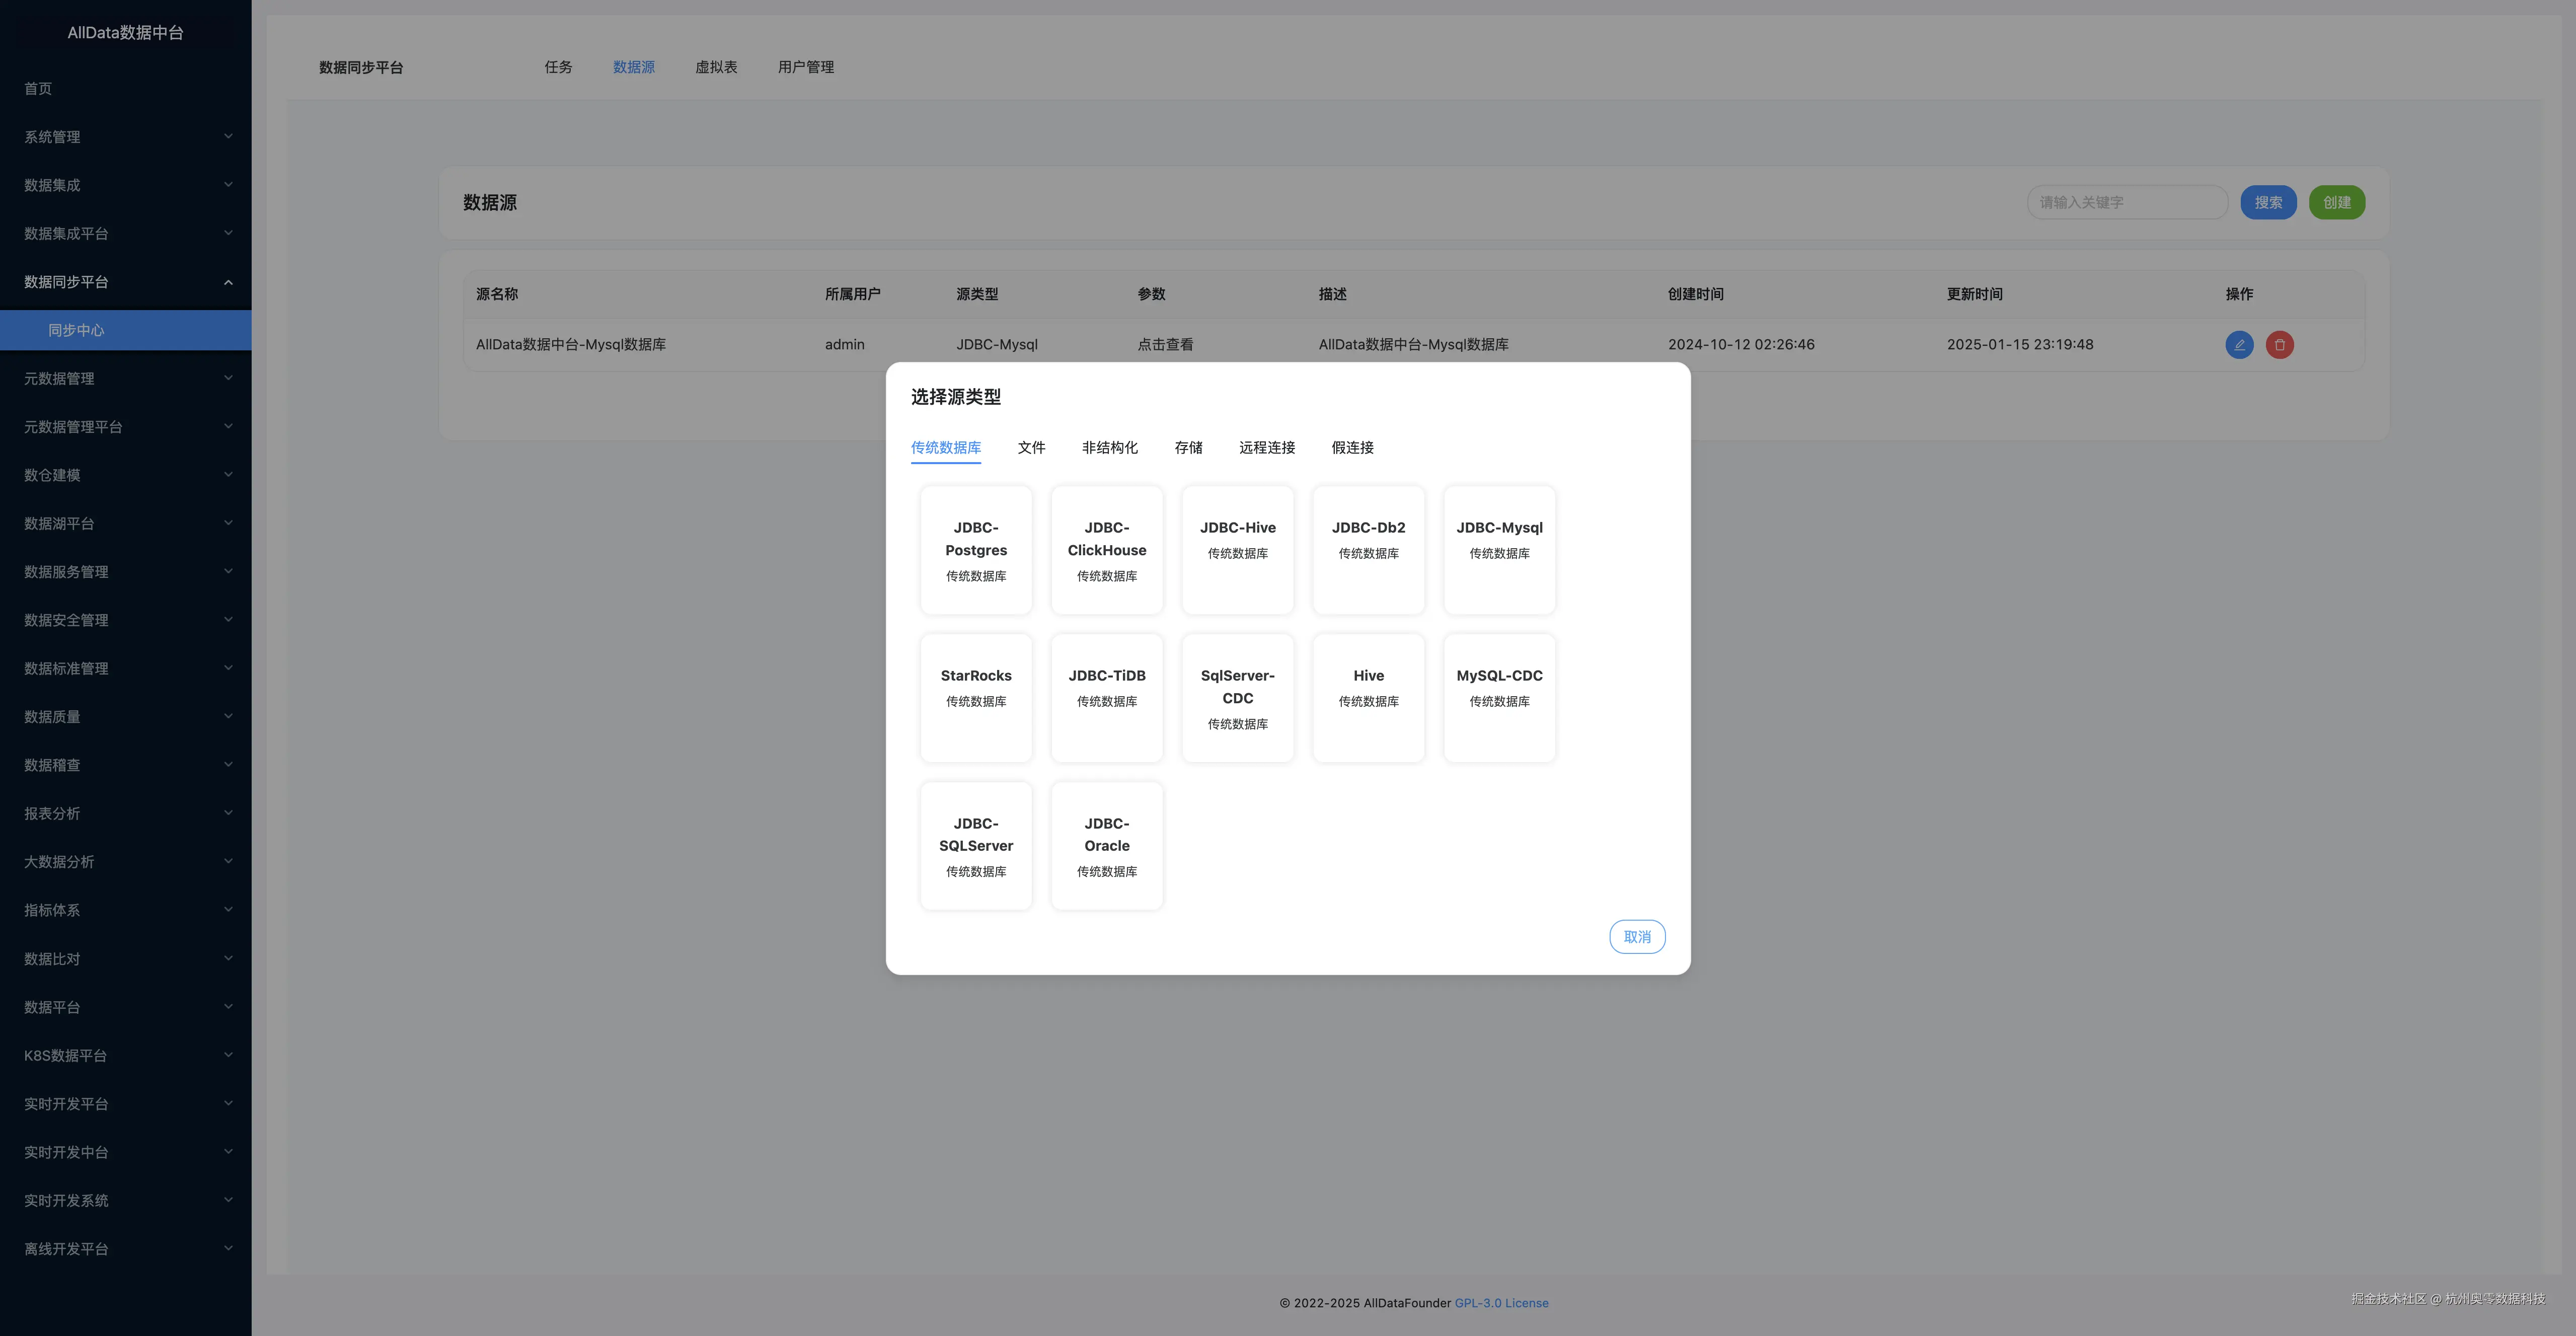Image resolution: width=2576 pixels, height=1336 pixels.
Task: Select the JDBC-Postgres source type card
Action: click(976, 550)
